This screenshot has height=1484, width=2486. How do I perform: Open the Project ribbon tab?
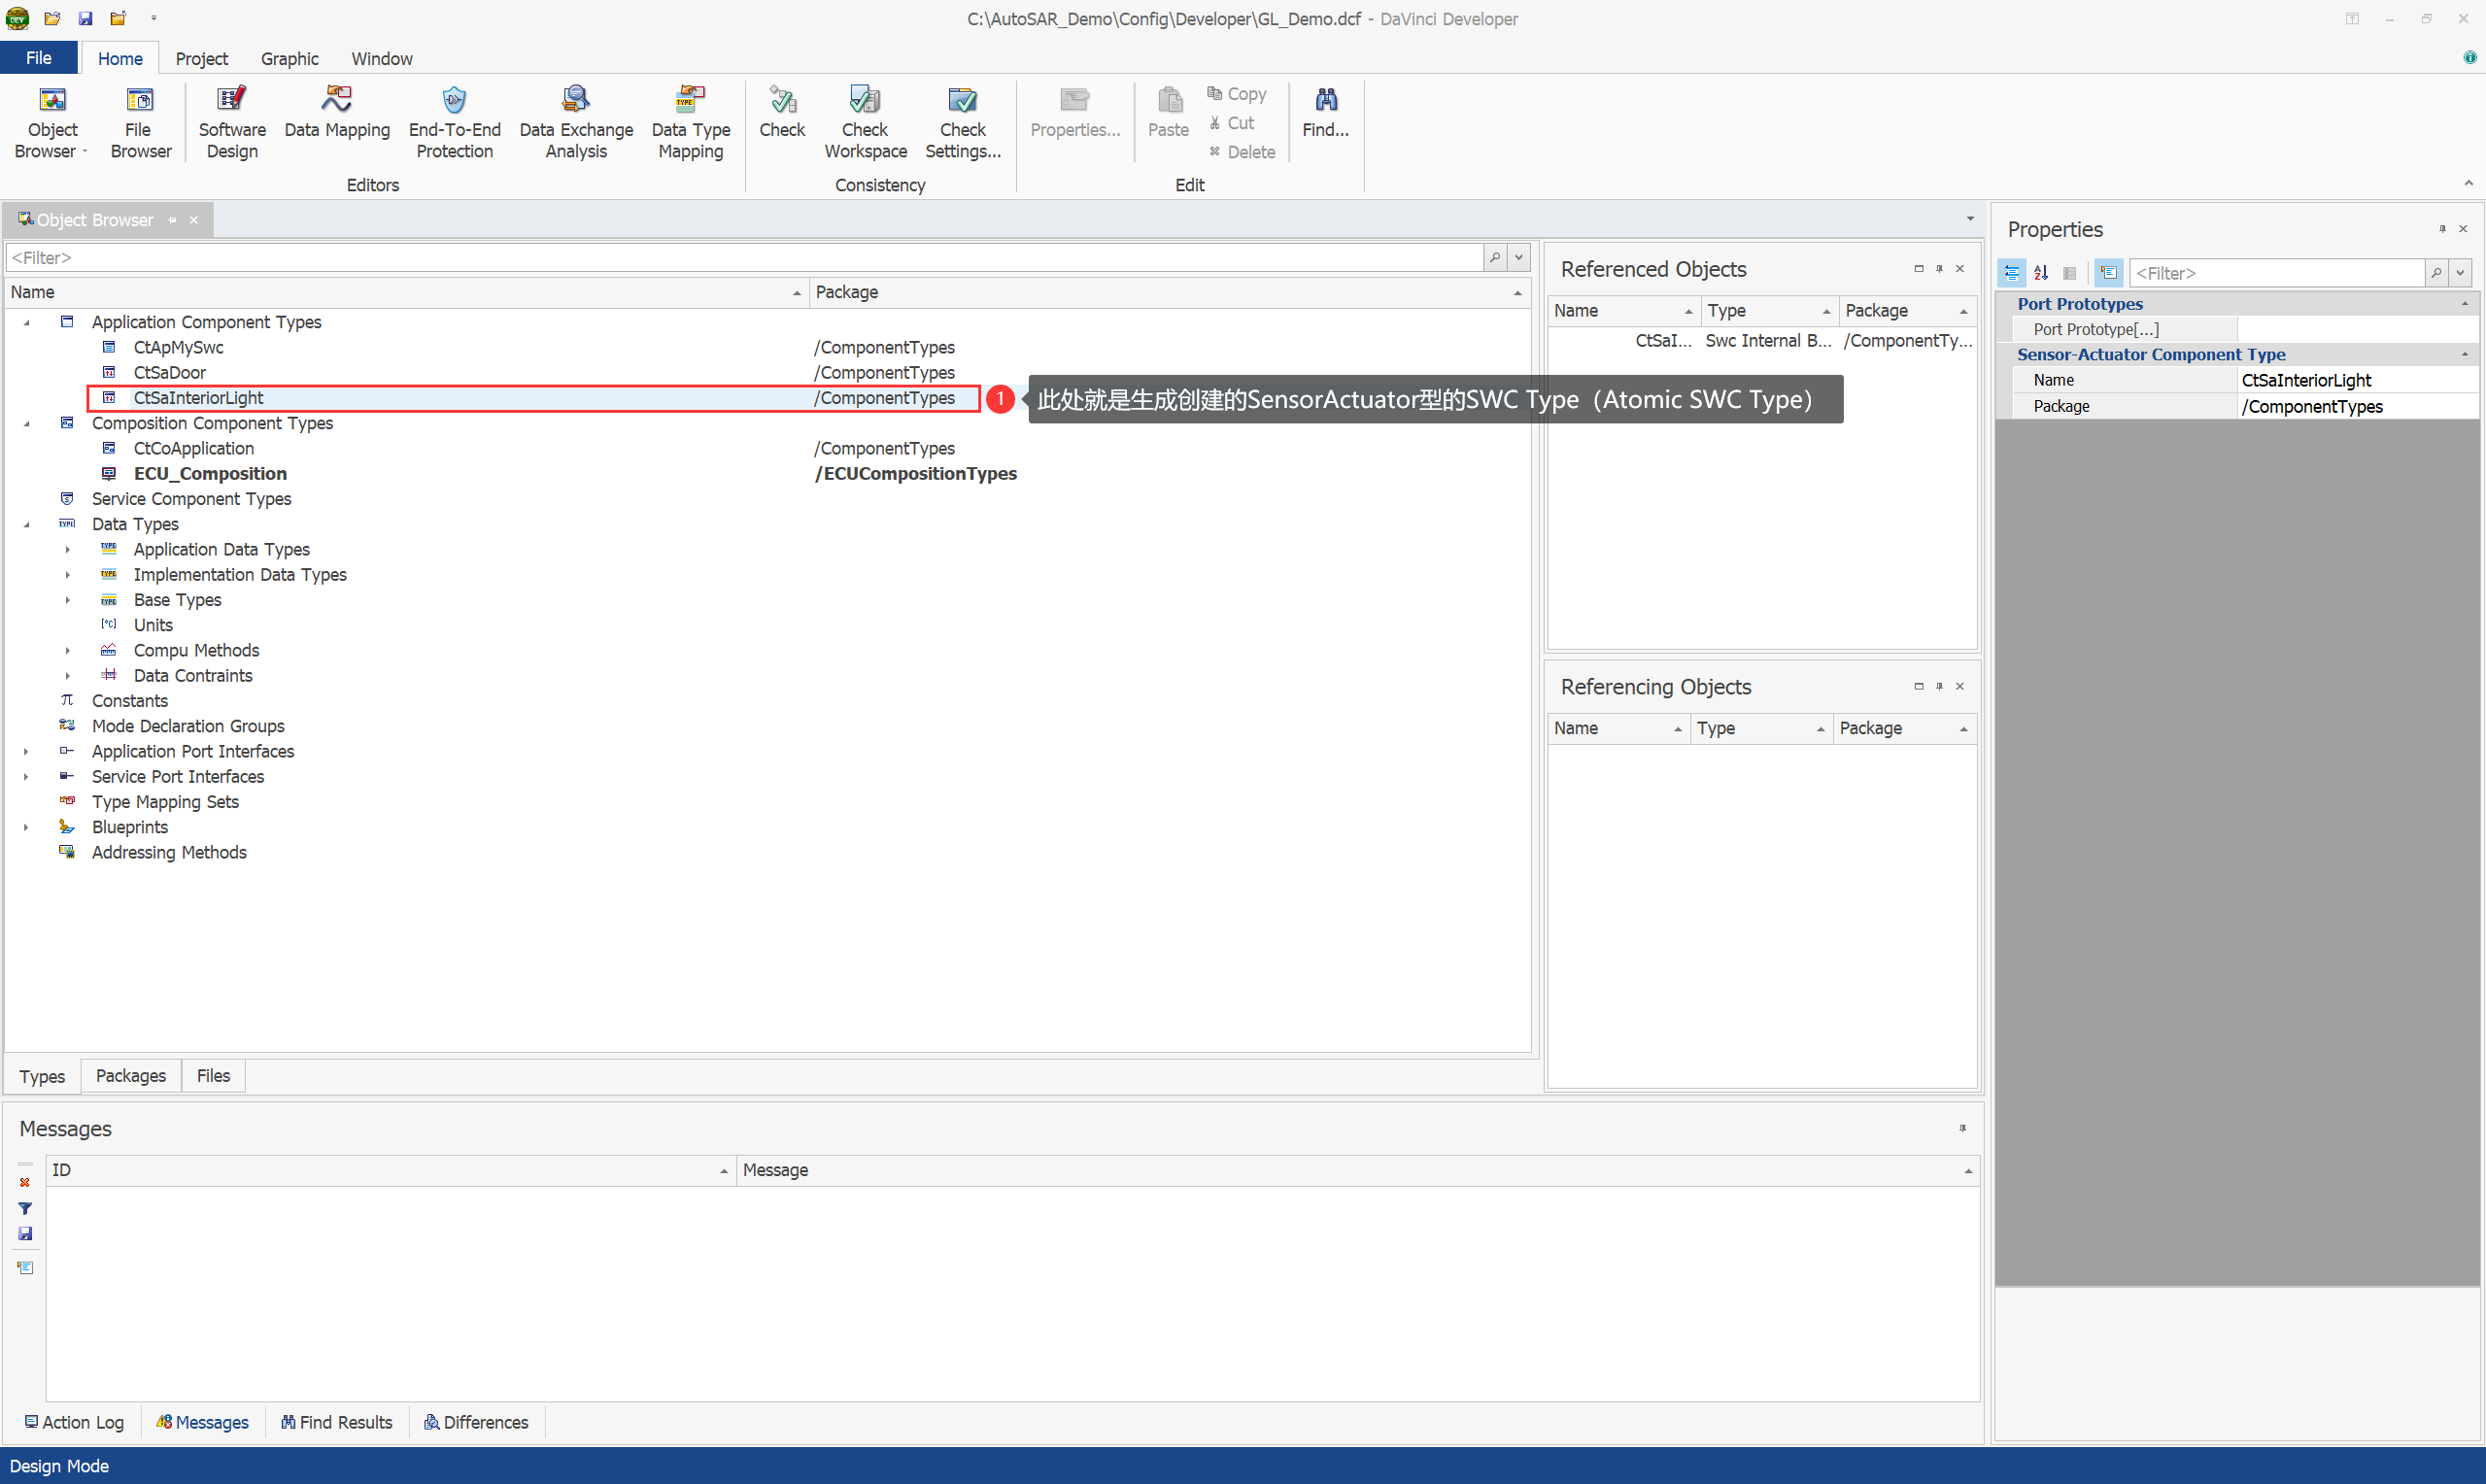pos(201,59)
